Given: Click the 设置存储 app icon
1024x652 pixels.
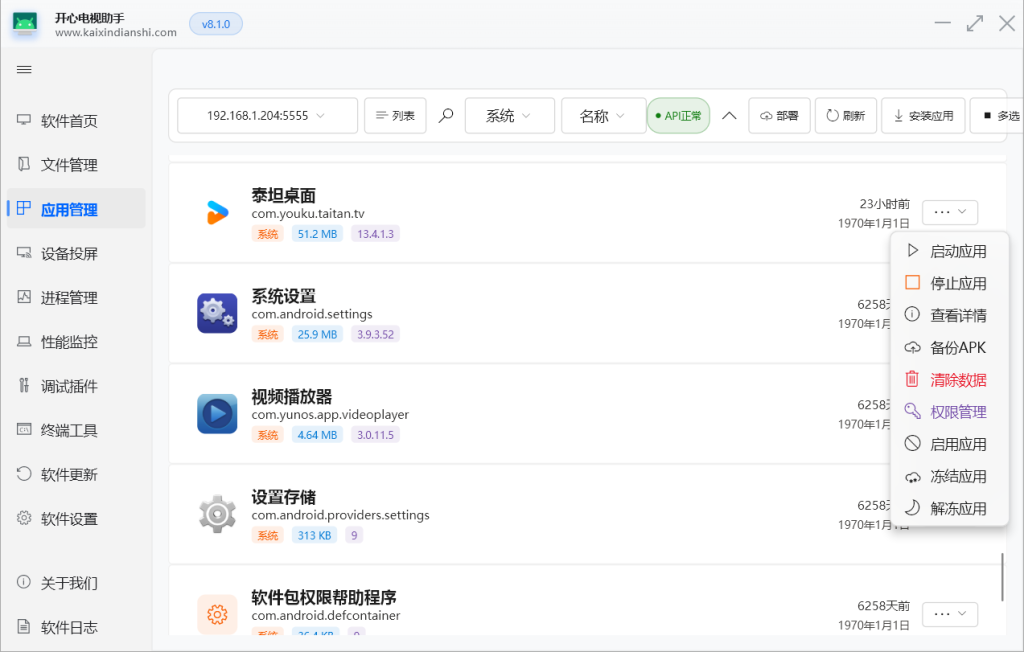Looking at the screenshot, I should point(217,514).
